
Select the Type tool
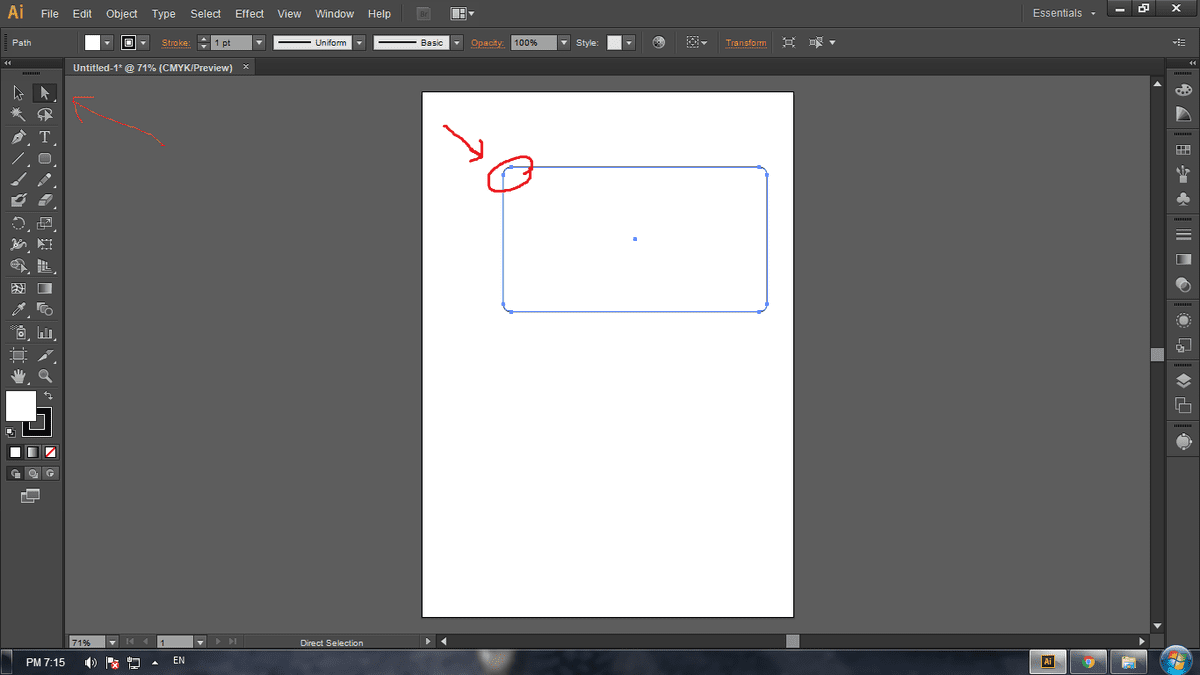[45, 135]
